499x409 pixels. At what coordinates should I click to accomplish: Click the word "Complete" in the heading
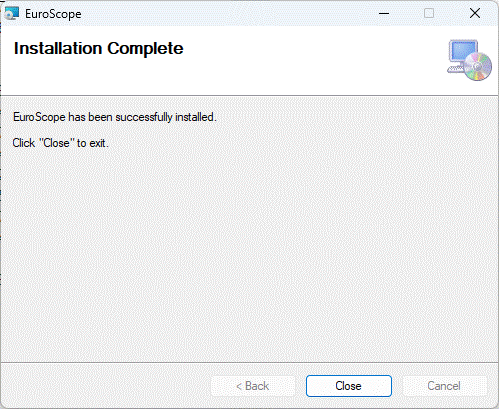[145, 49]
